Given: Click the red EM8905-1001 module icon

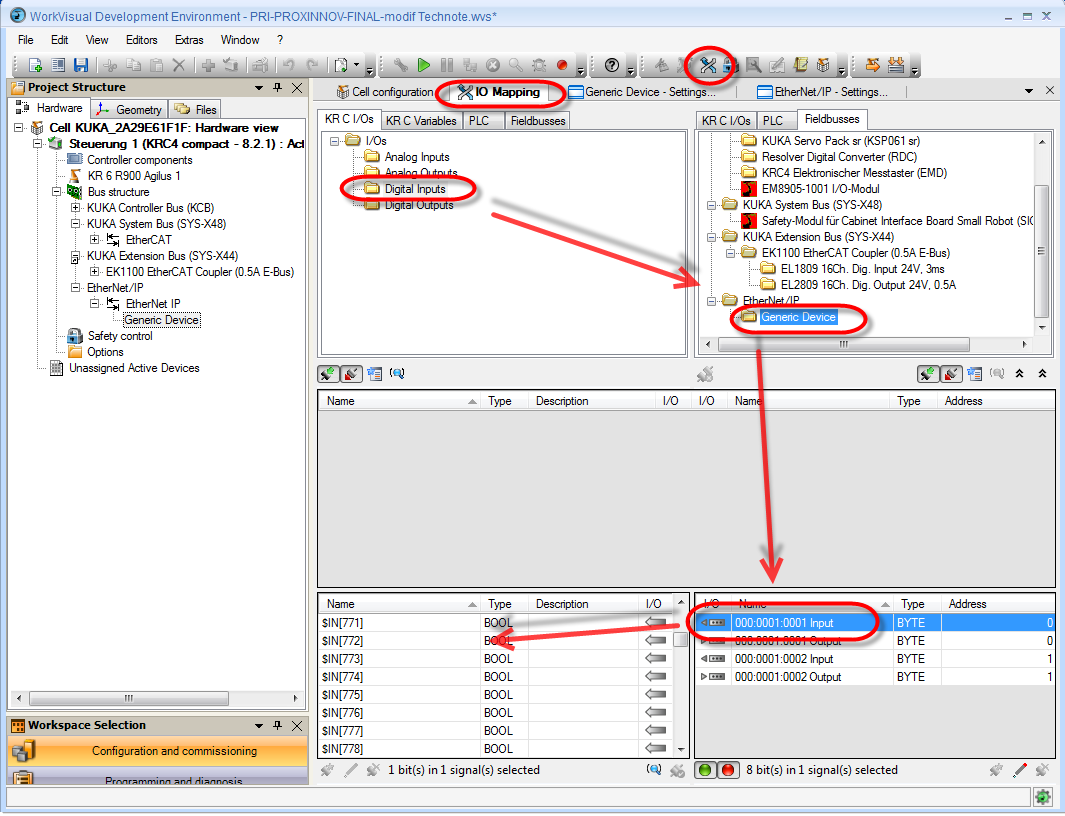Looking at the screenshot, I should pyautogui.click(x=749, y=189).
